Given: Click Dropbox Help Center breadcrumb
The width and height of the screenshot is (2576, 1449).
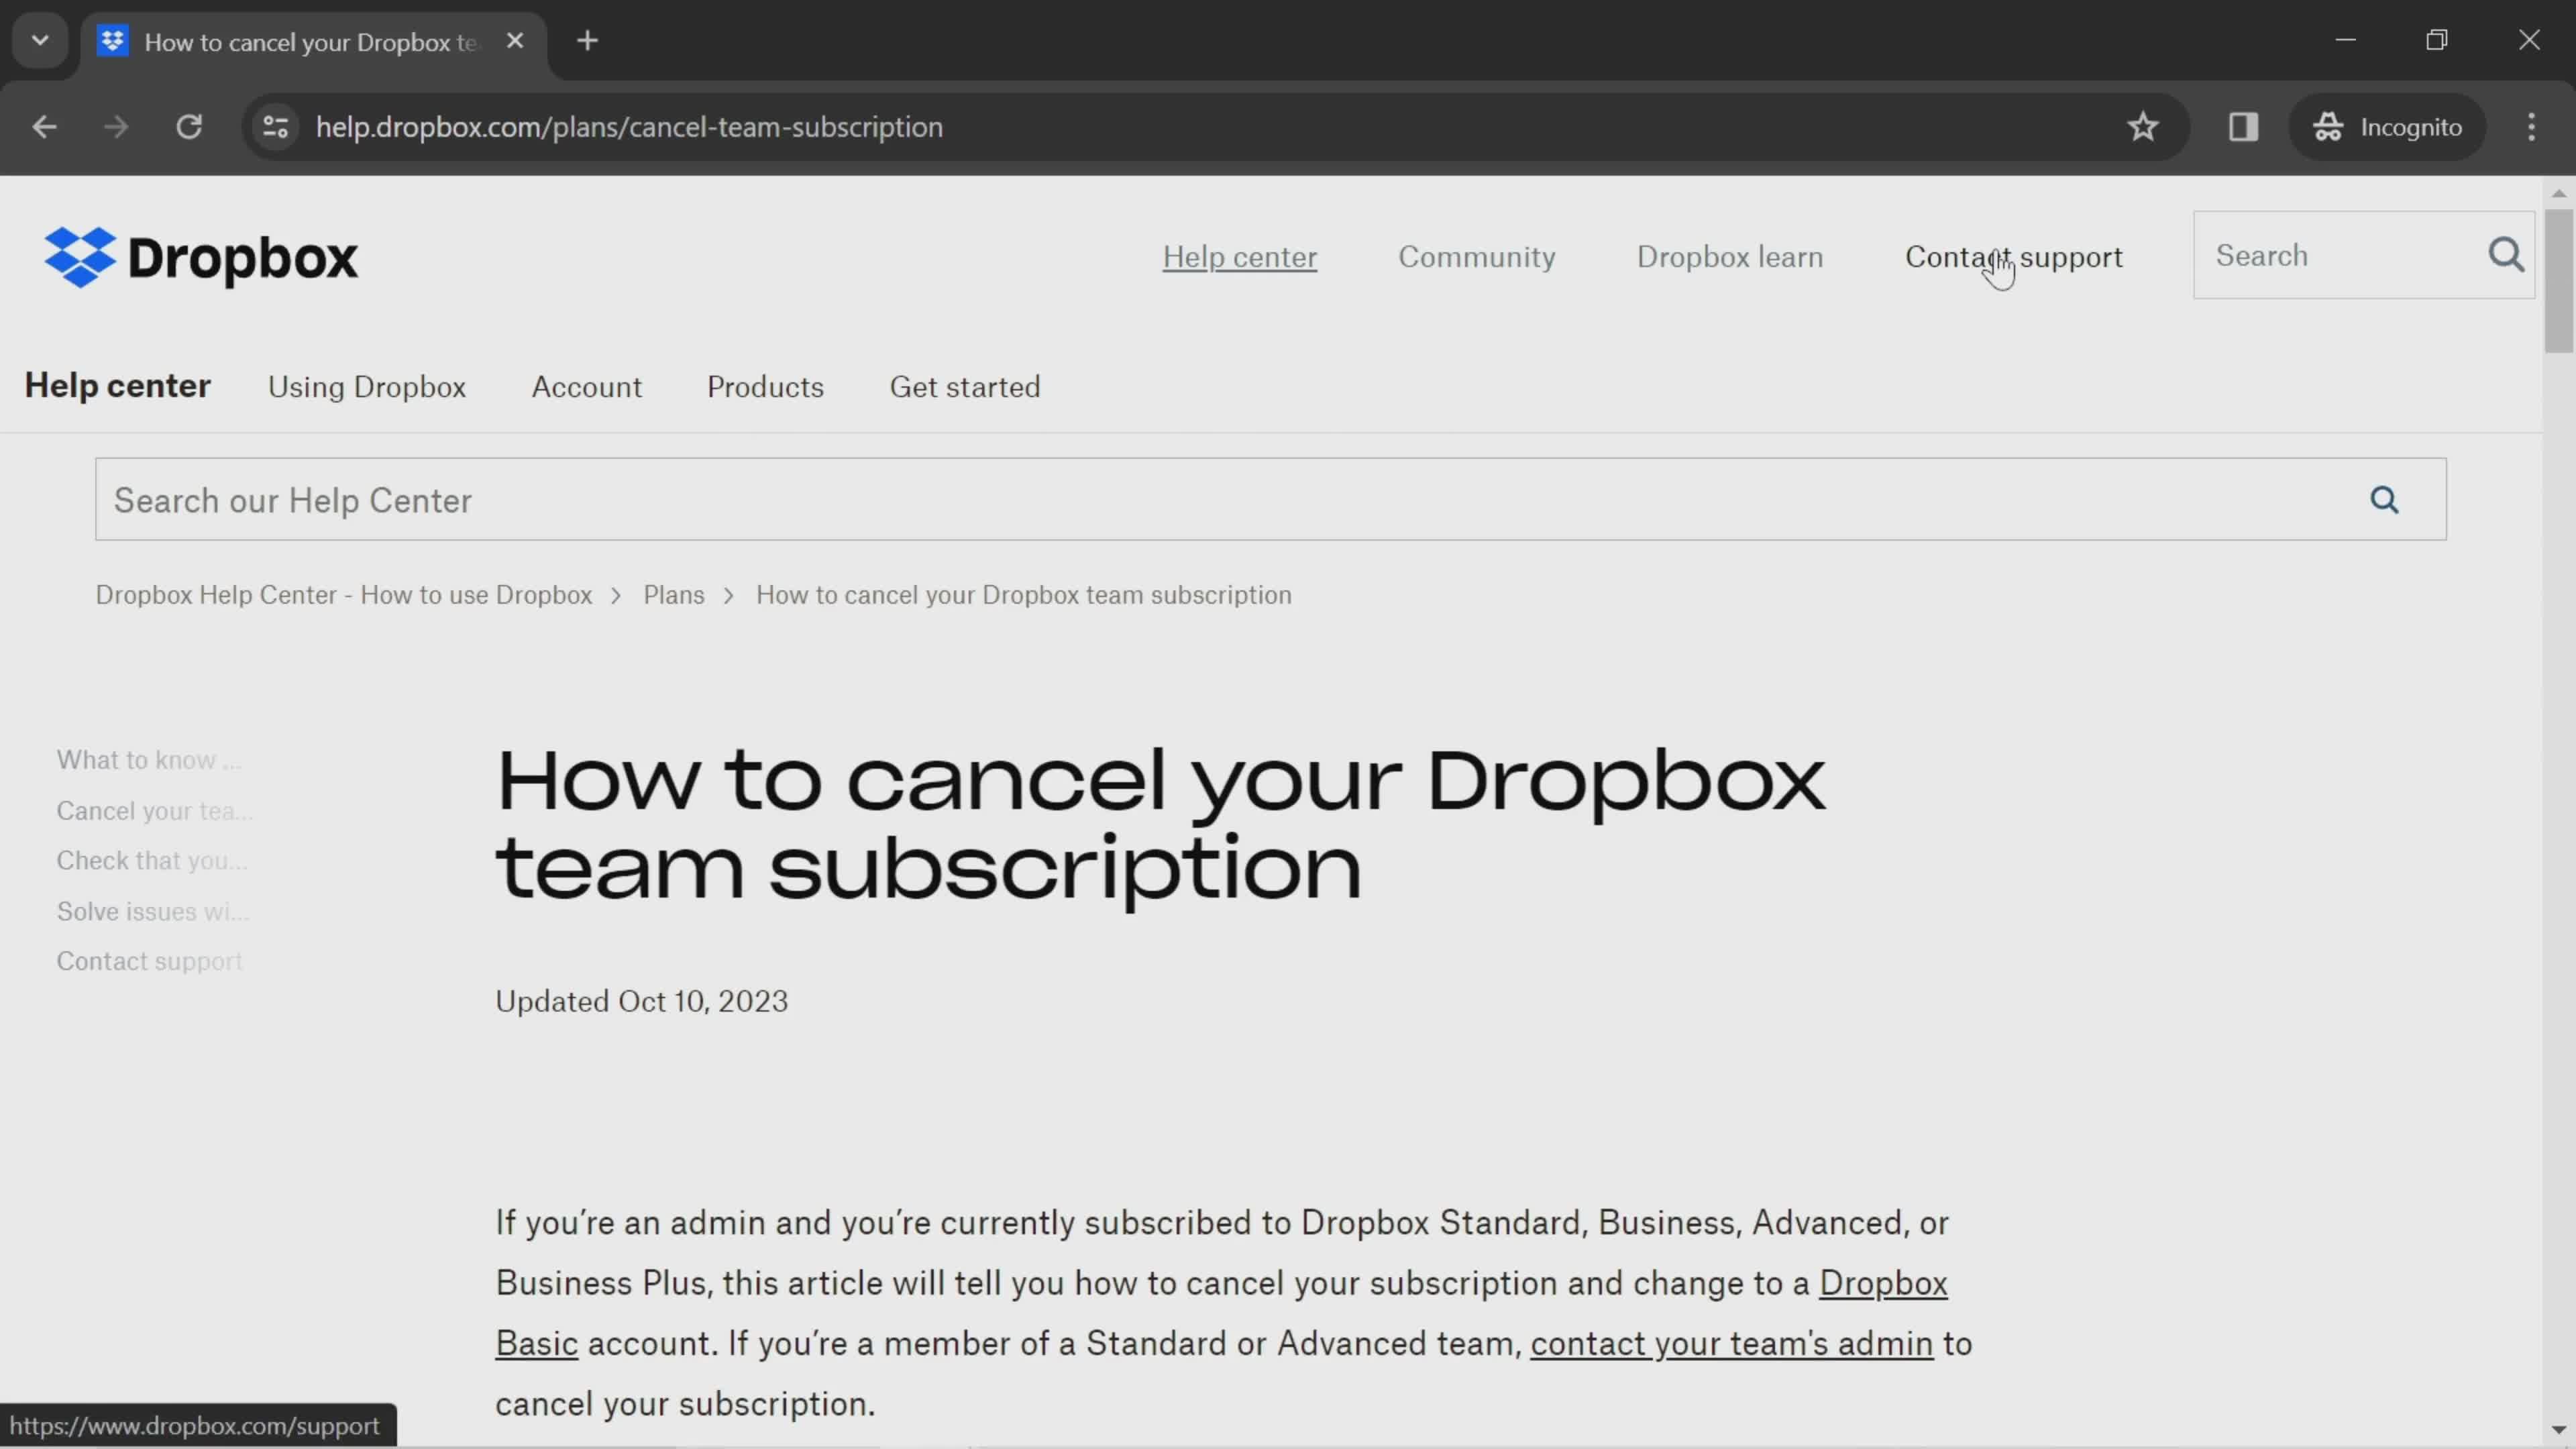Looking at the screenshot, I should [x=344, y=595].
